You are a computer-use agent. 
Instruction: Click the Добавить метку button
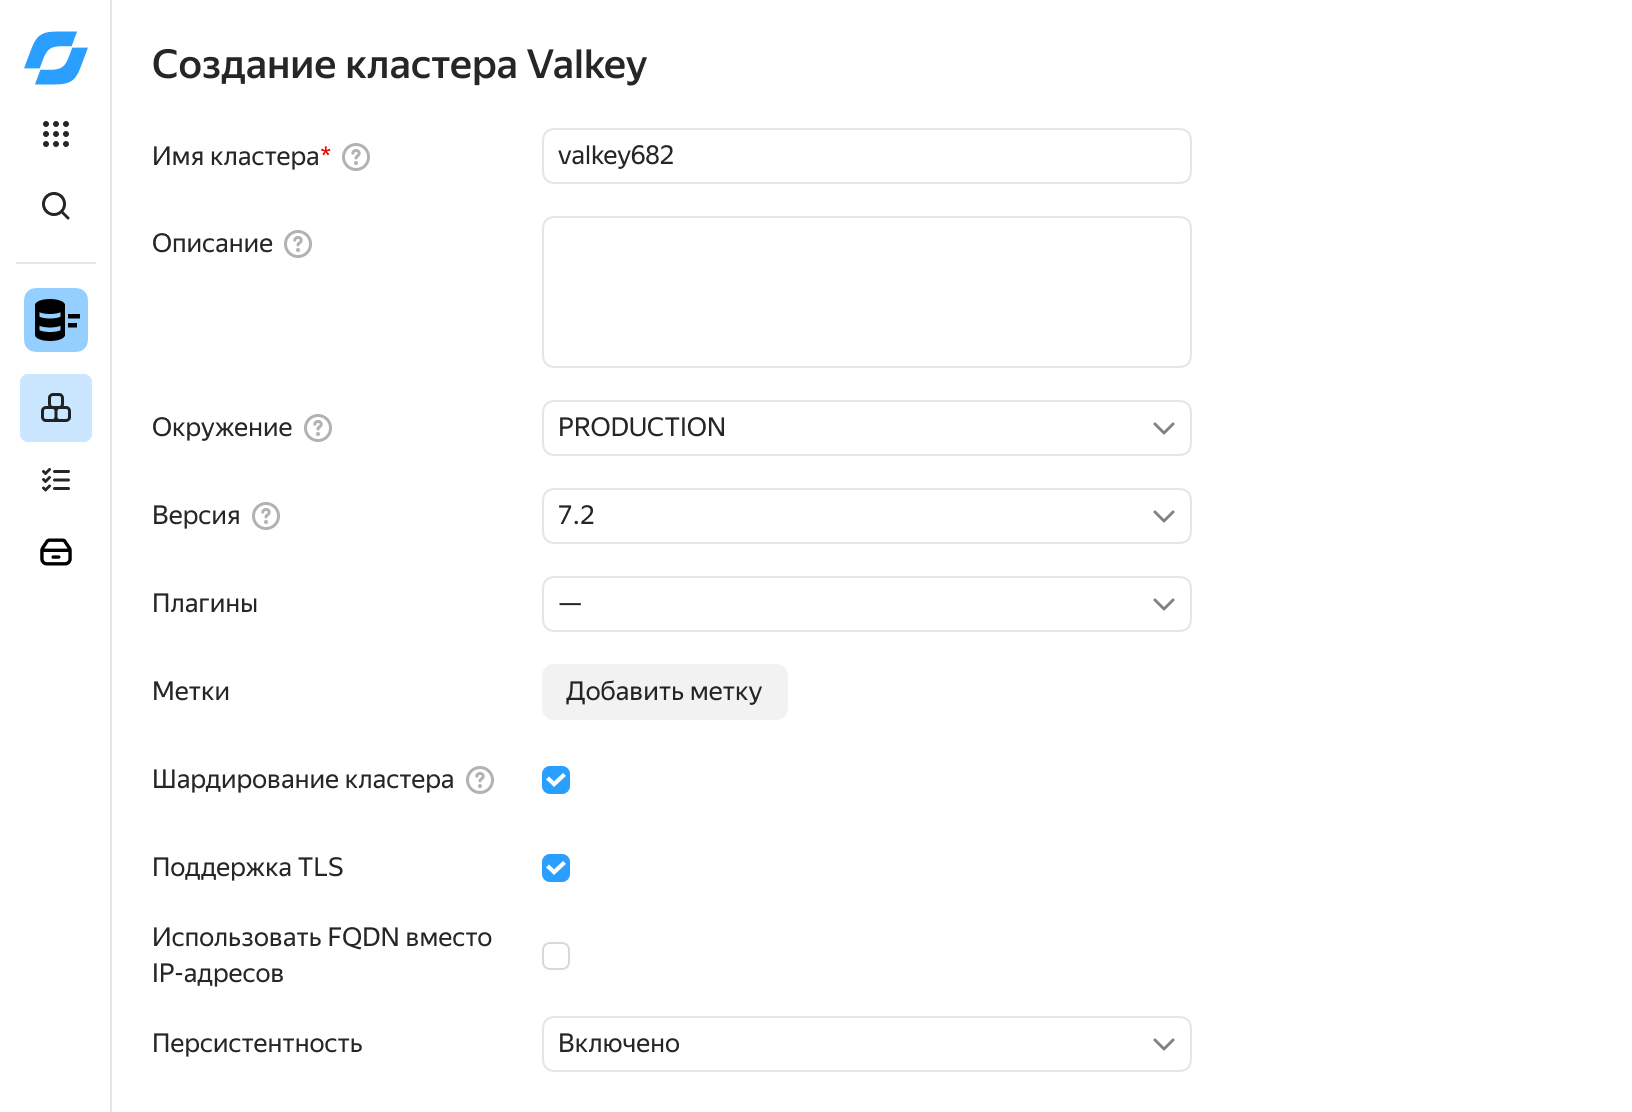click(x=664, y=692)
